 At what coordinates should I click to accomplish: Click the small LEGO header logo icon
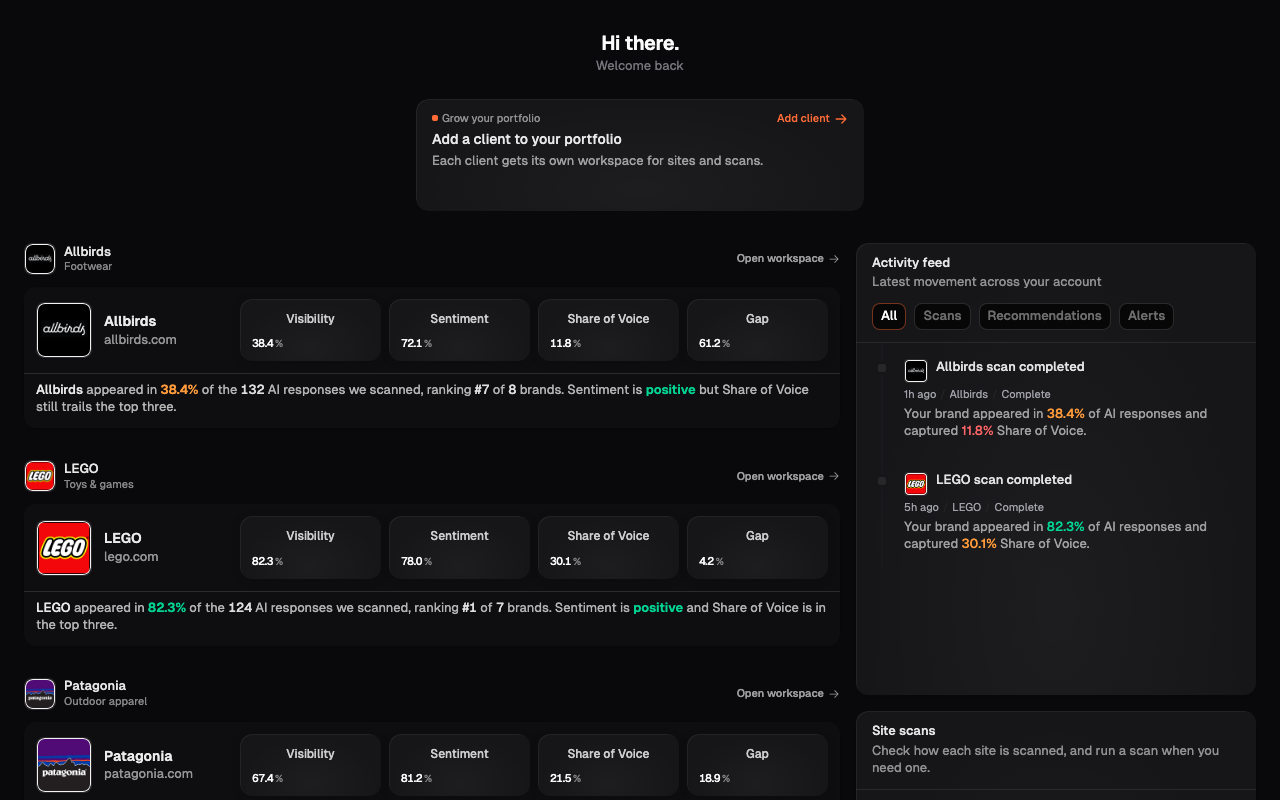coord(40,476)
